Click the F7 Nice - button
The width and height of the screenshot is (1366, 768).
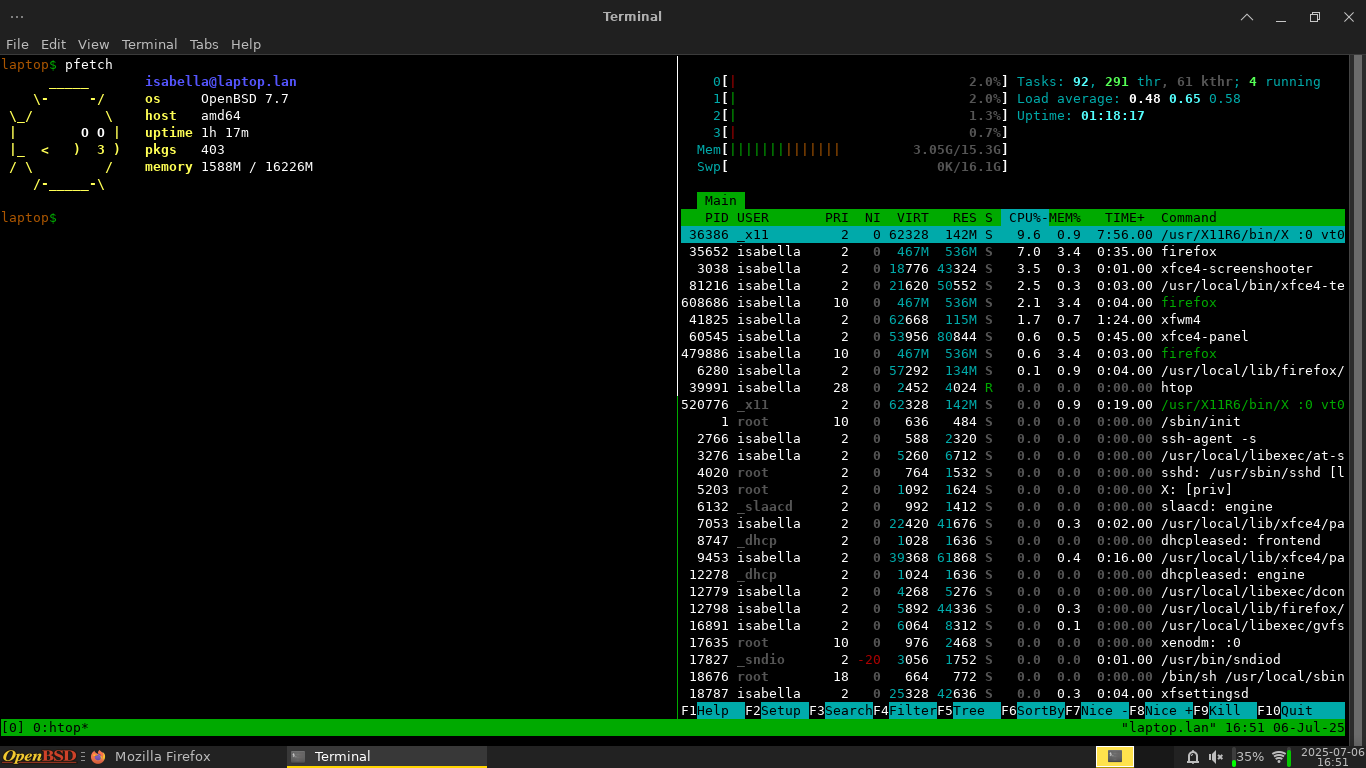(1097, 711)
